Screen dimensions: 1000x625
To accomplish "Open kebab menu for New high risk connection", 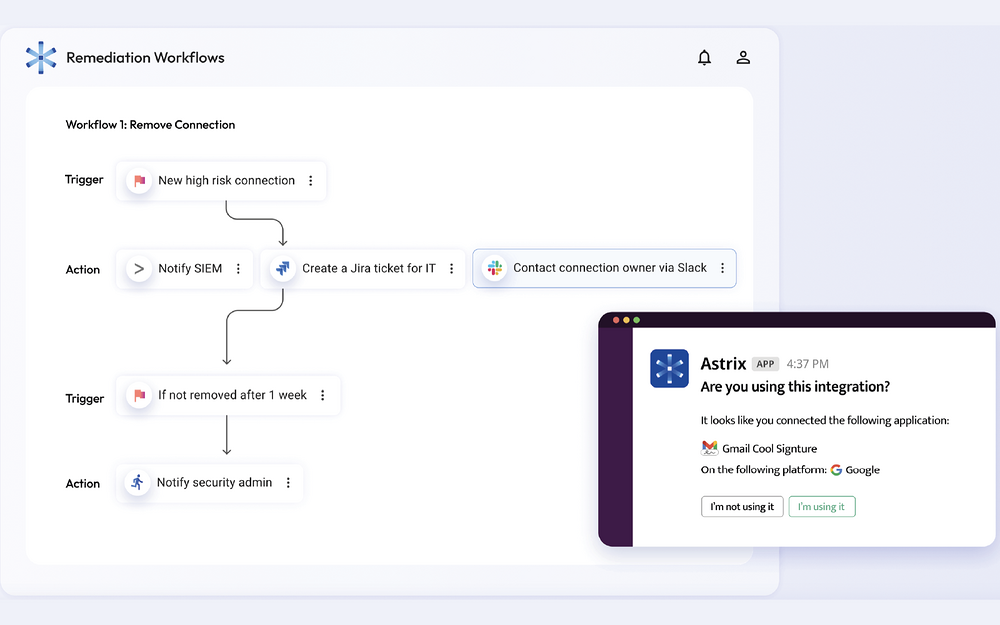I will click(311, 180).
